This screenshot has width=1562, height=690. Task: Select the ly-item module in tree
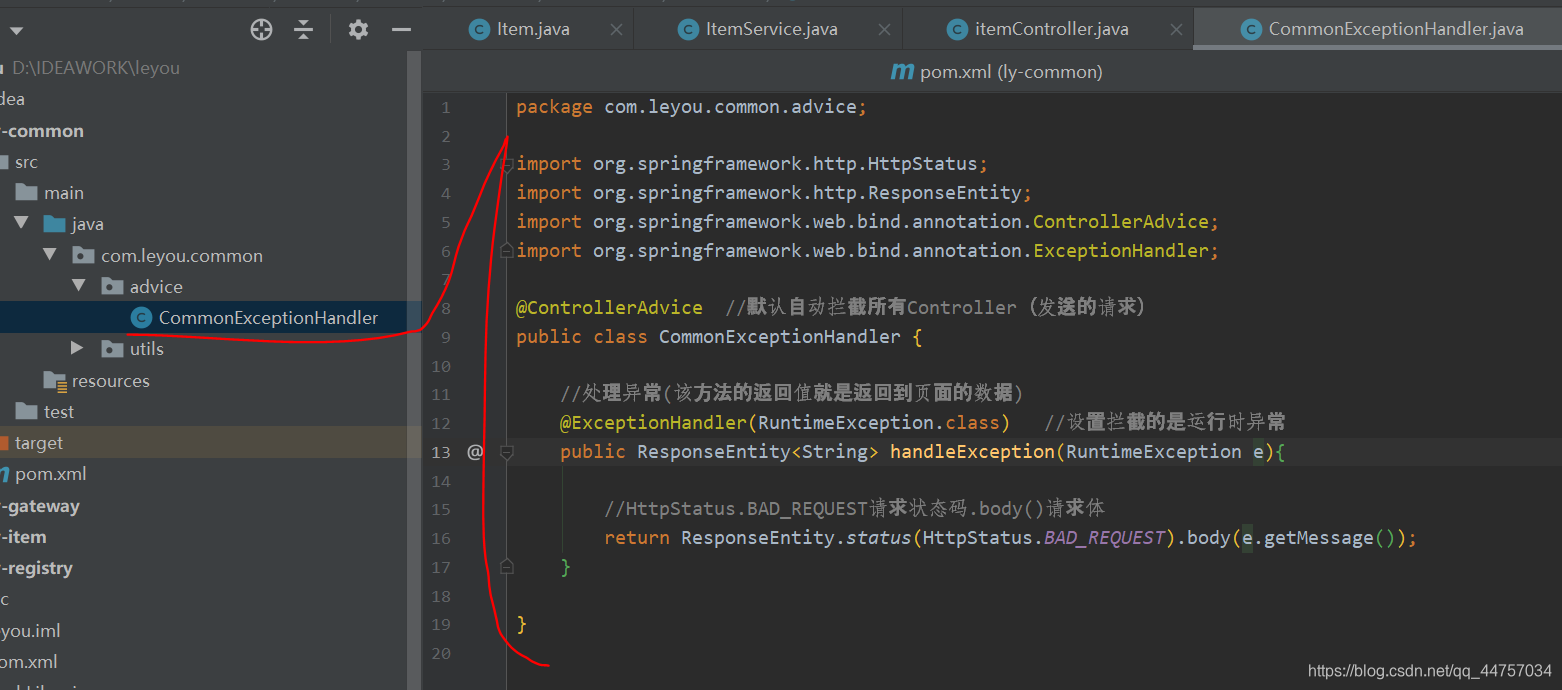pyautogui.click(x=24, y=537)
